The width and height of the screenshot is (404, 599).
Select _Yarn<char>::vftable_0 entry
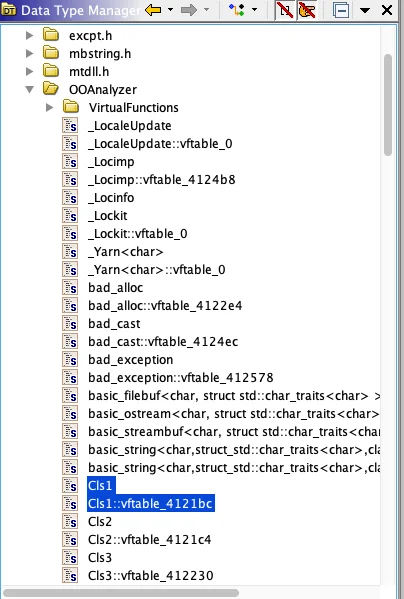pos(157,269)
